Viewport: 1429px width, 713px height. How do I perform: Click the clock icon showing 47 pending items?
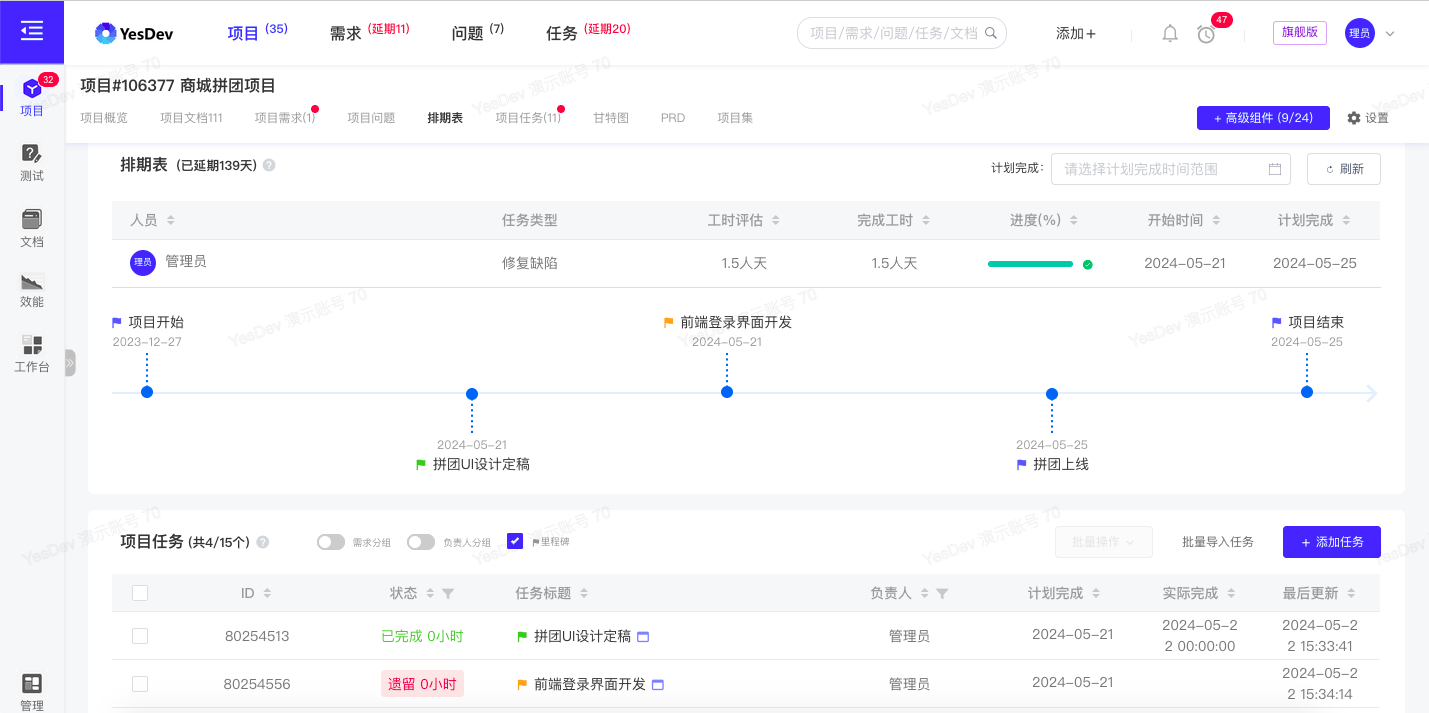coord(1205,33)
